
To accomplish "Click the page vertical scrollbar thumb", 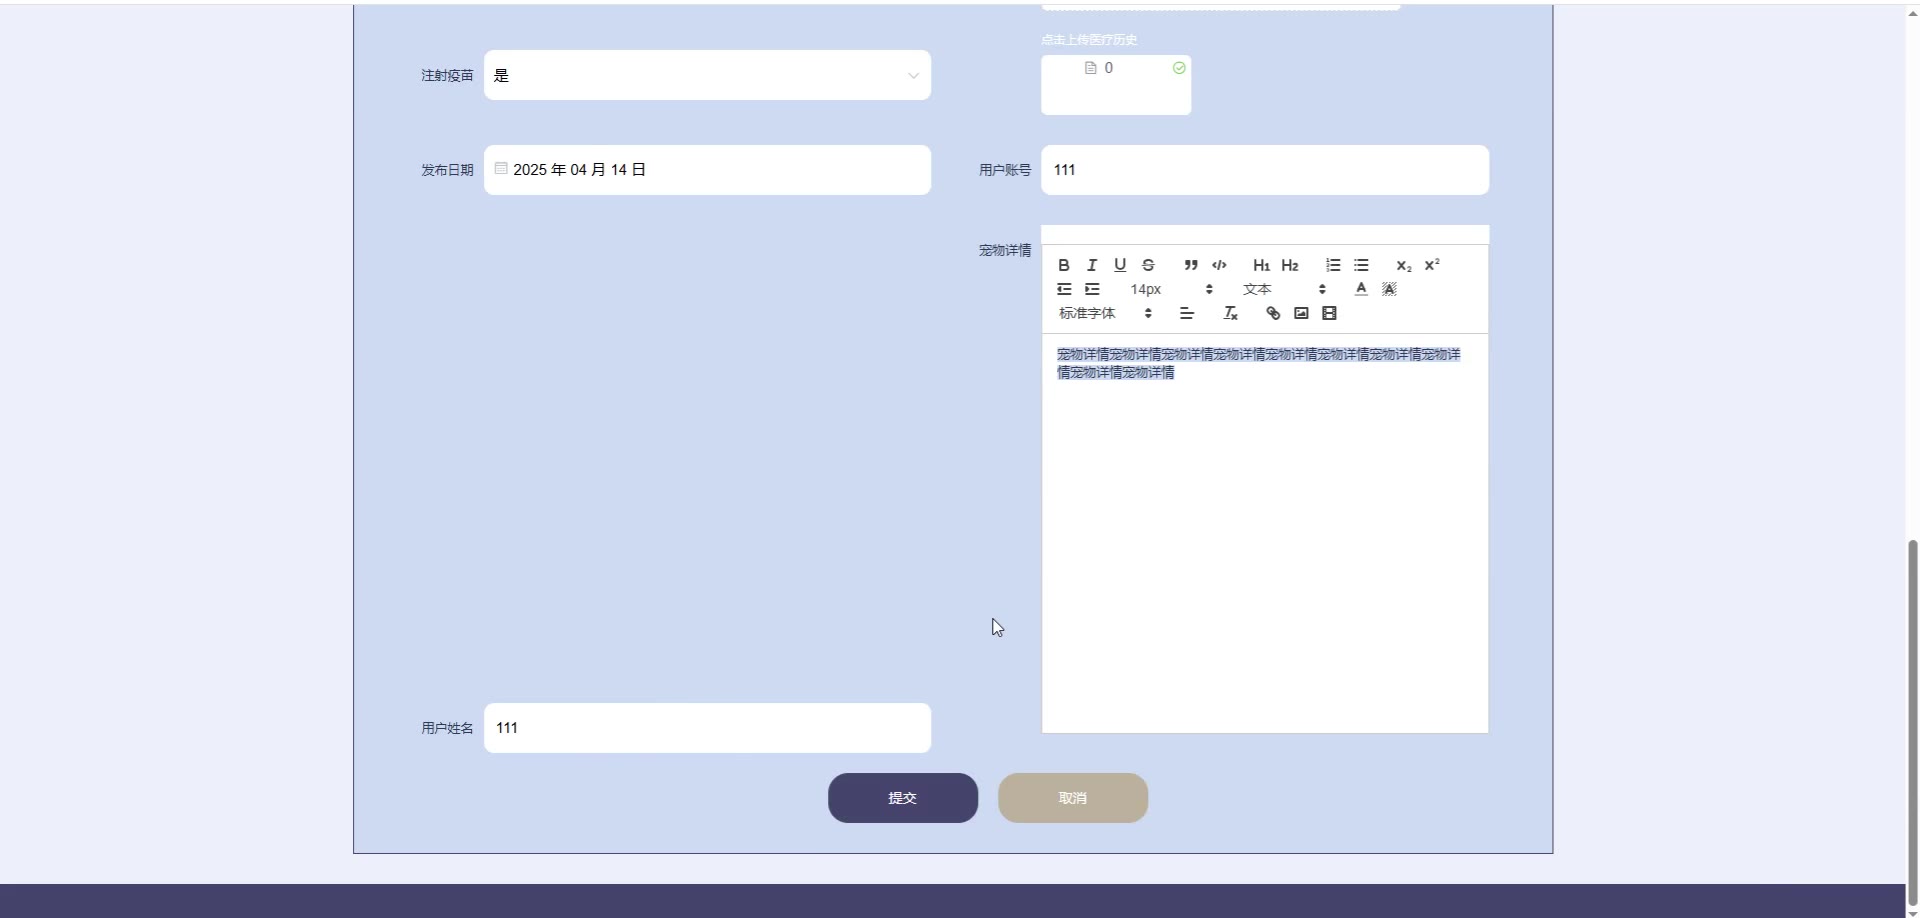I will [x=1913, y=722].
